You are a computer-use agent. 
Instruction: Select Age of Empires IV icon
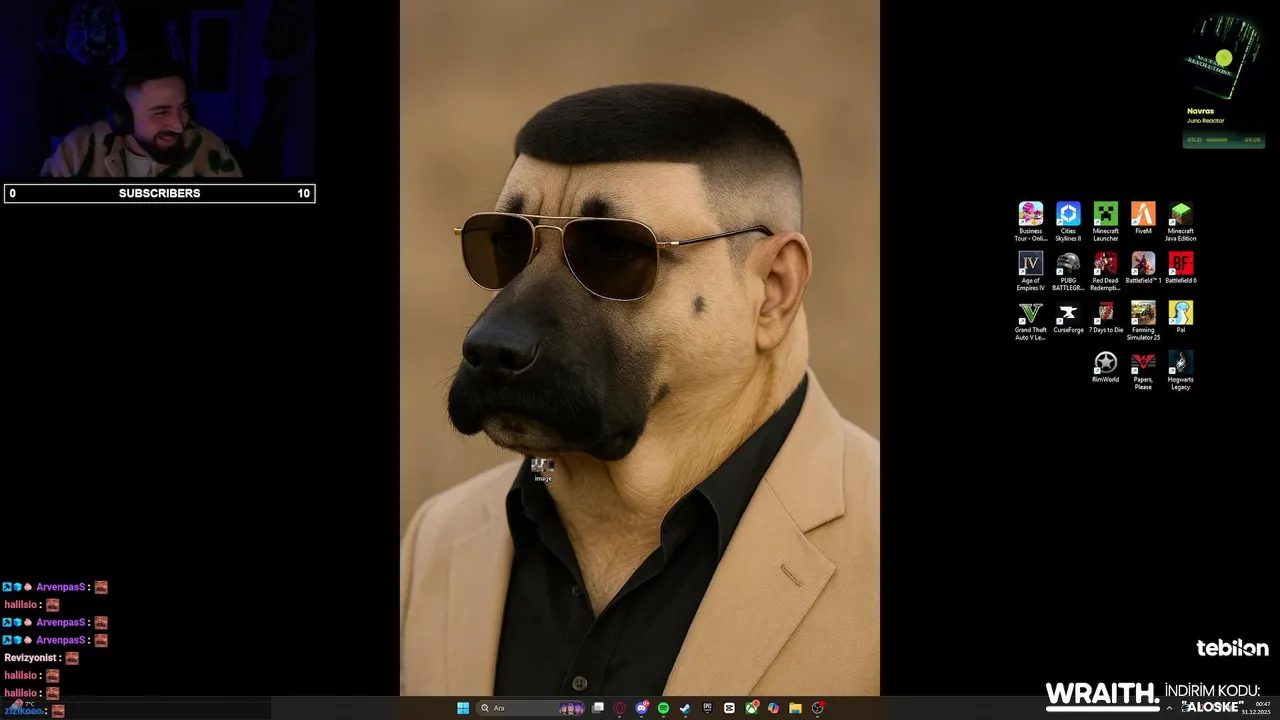(1030, 271)
